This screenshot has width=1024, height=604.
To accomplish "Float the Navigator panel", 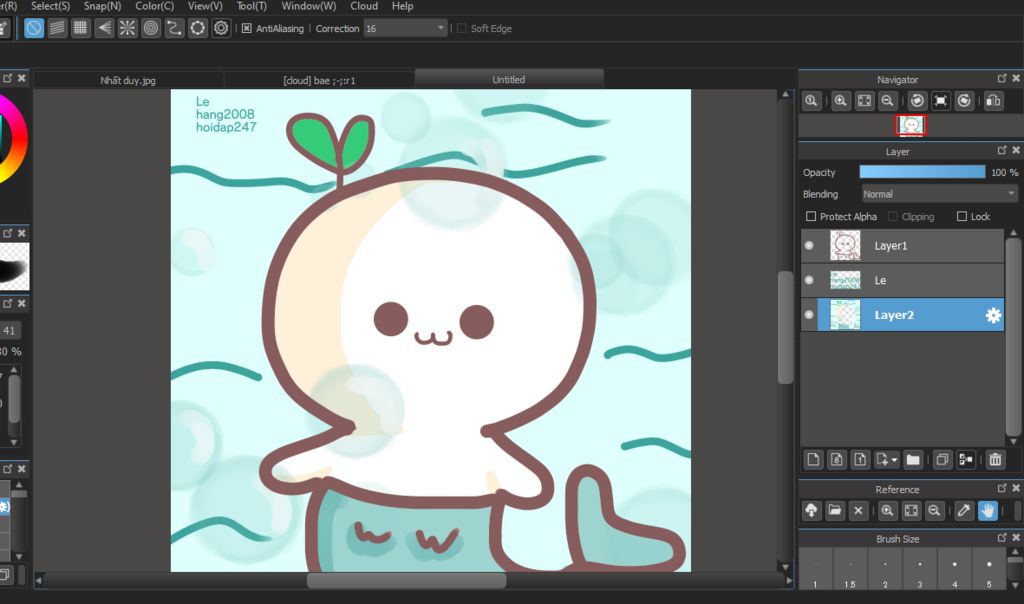I will tap(1002, 78).
